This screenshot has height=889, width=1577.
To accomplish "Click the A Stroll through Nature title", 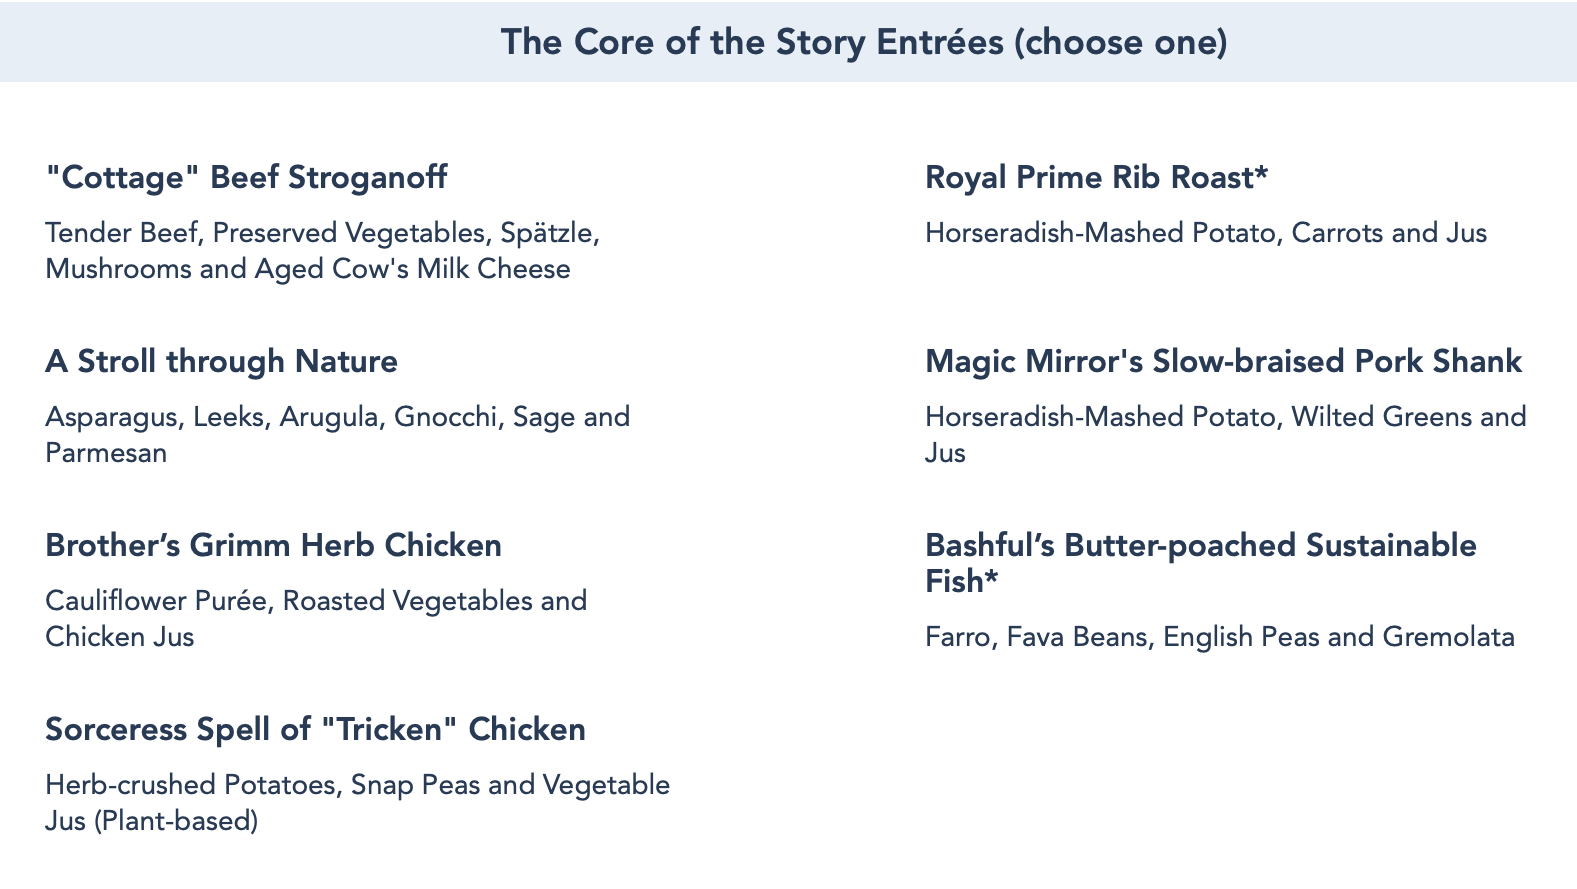I will pos(221,362).
